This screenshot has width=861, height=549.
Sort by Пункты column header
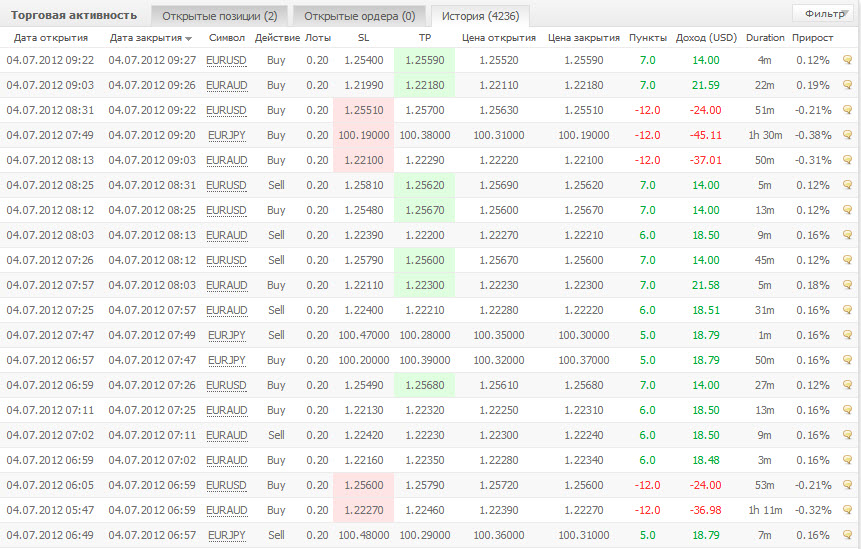tap(648, 38)
